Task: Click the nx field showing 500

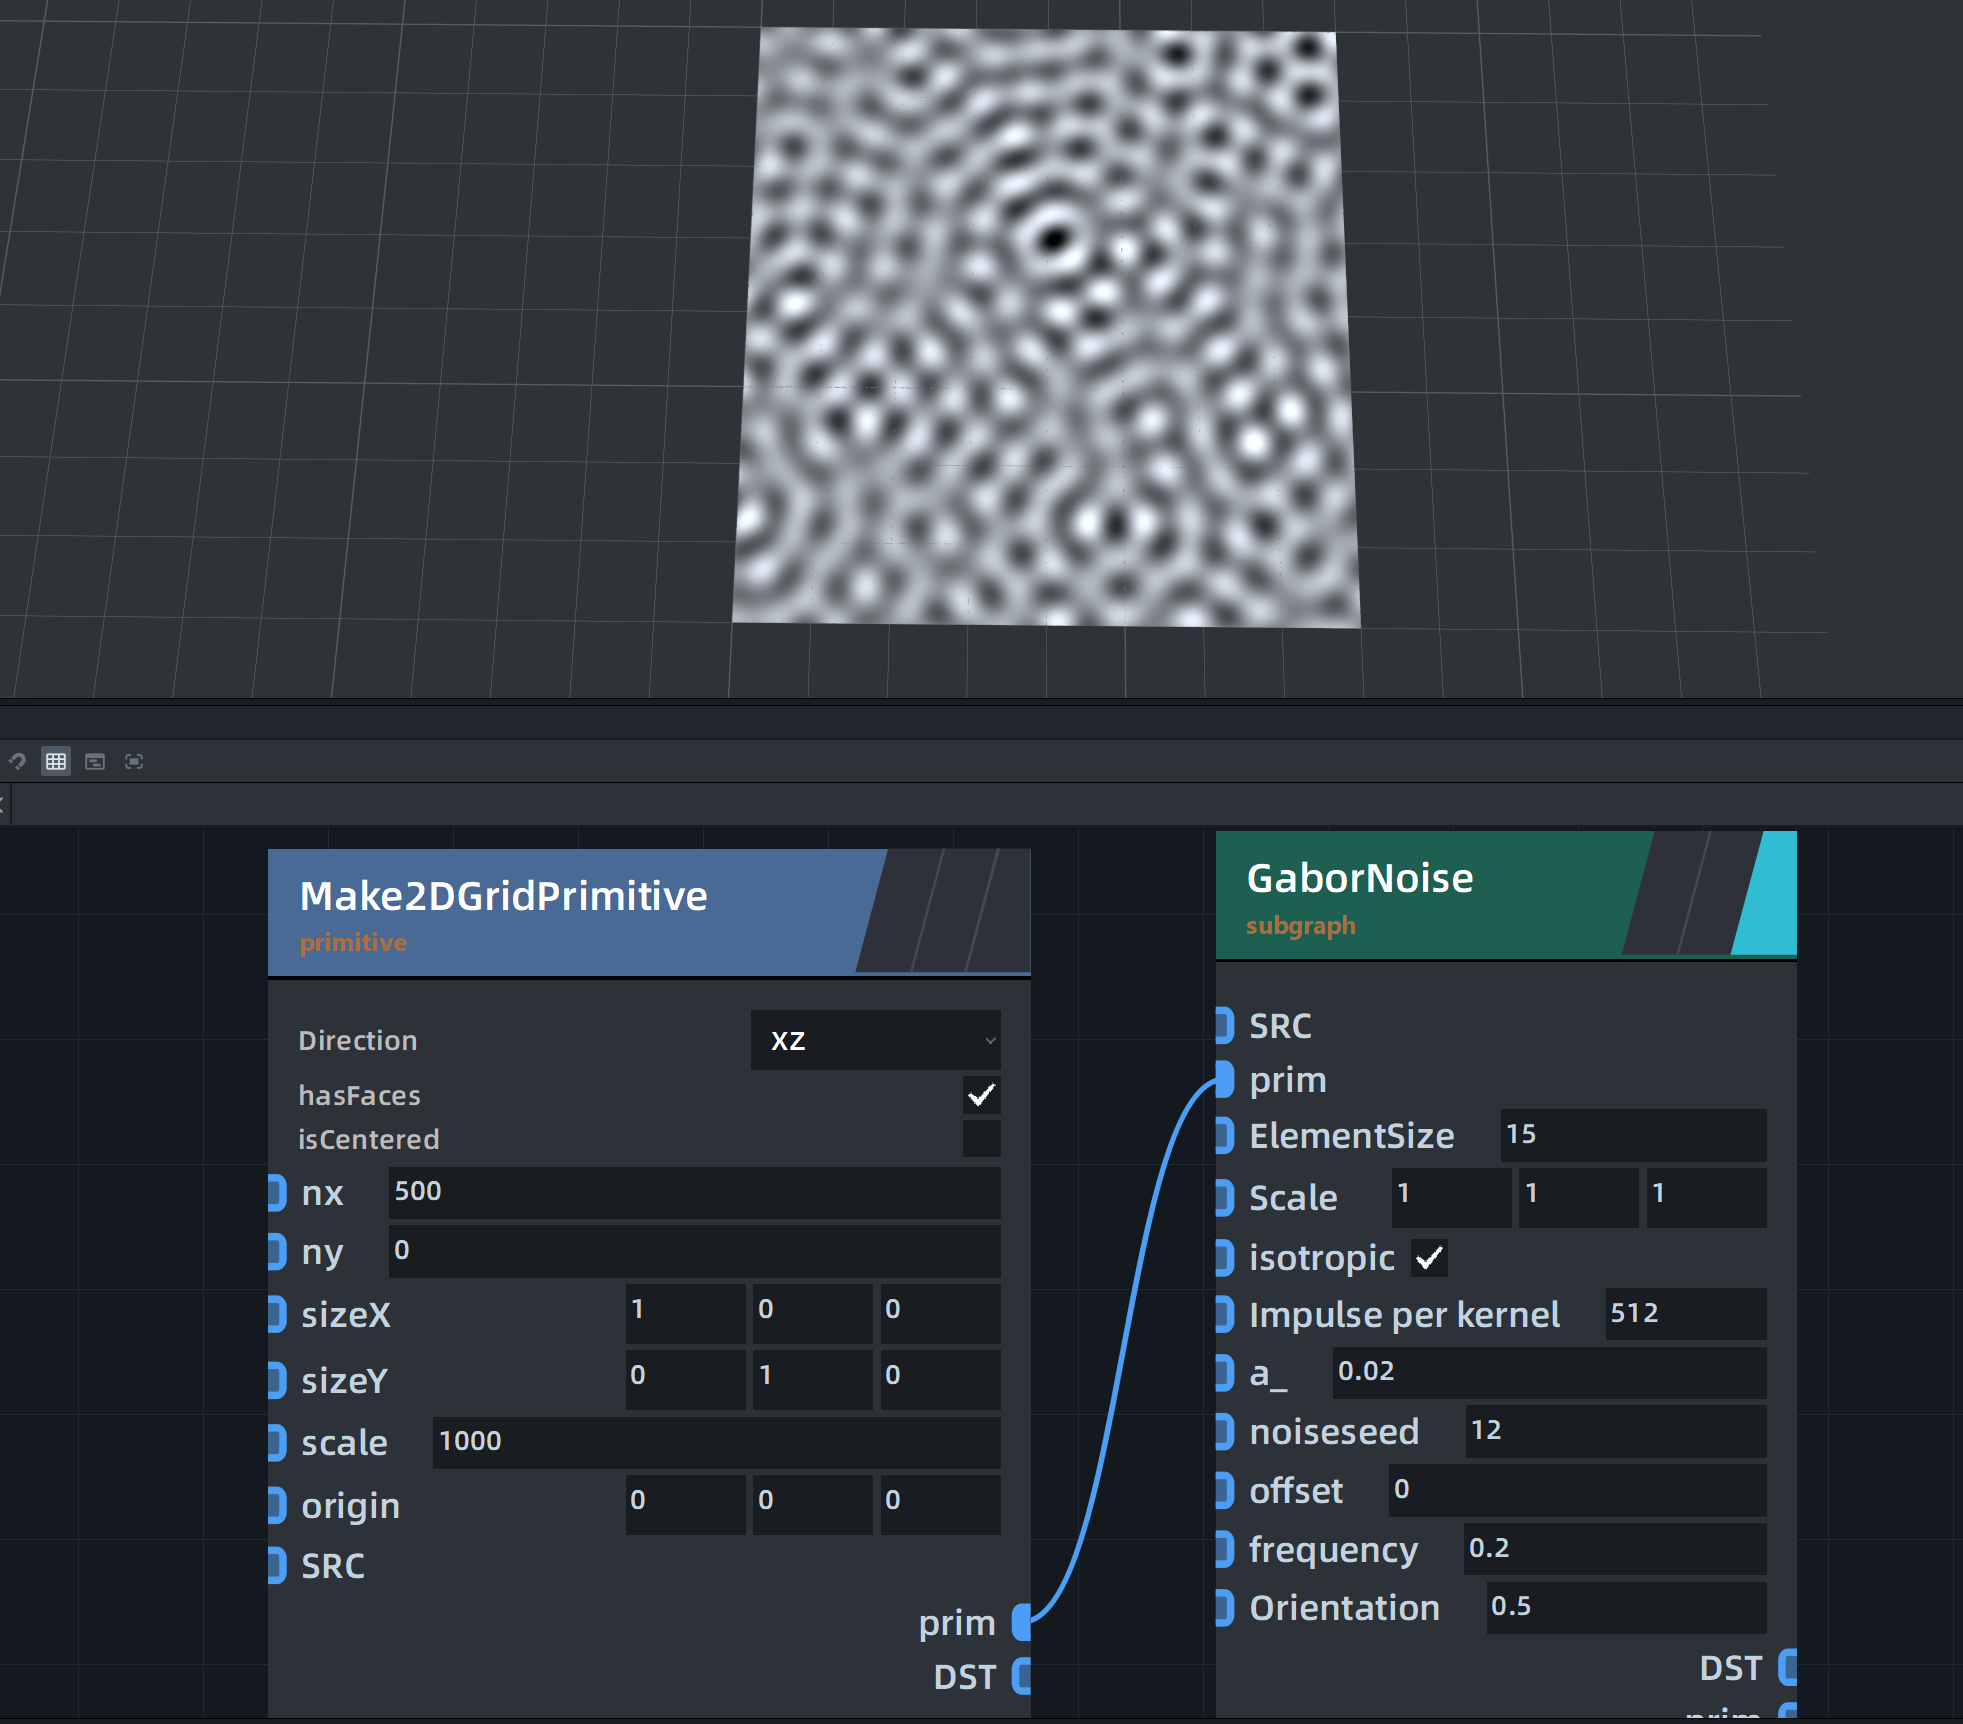Action: coord(694,1192)
